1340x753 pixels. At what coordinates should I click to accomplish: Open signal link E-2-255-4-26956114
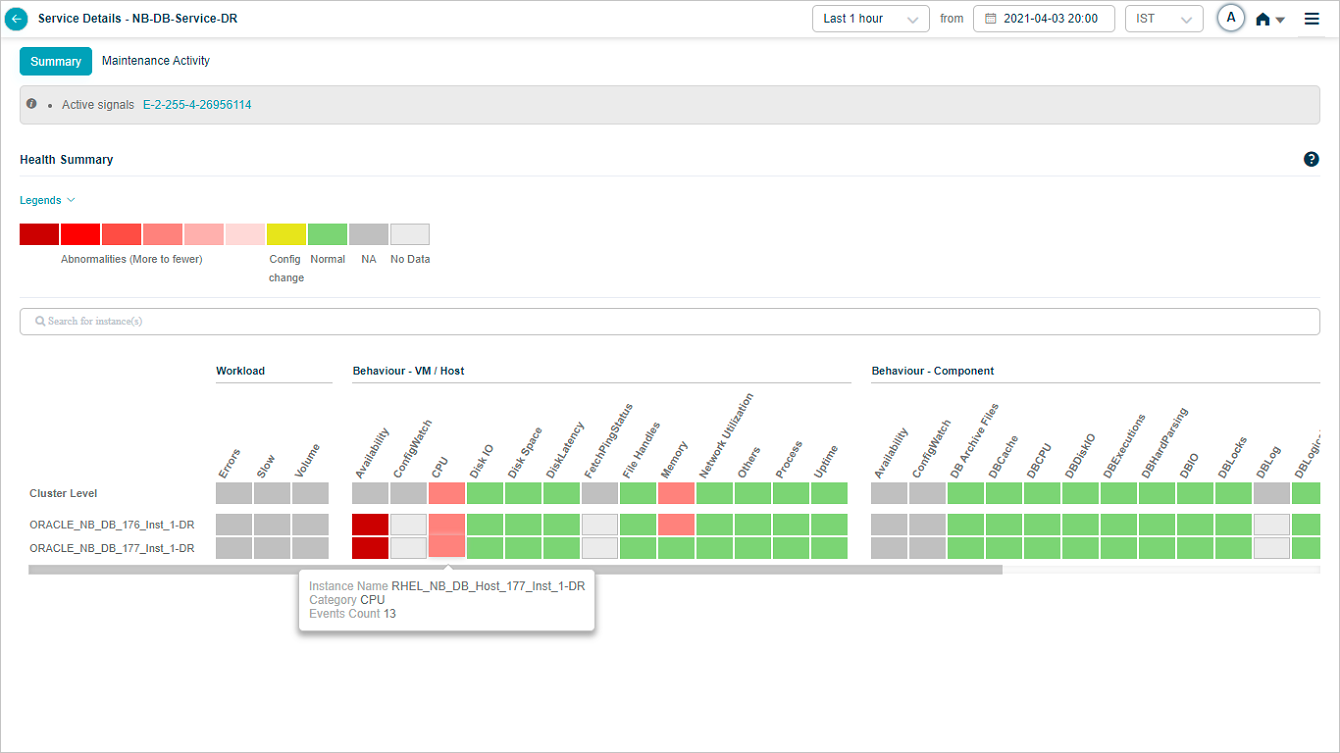pyautogui.click(x=197, y=105)
